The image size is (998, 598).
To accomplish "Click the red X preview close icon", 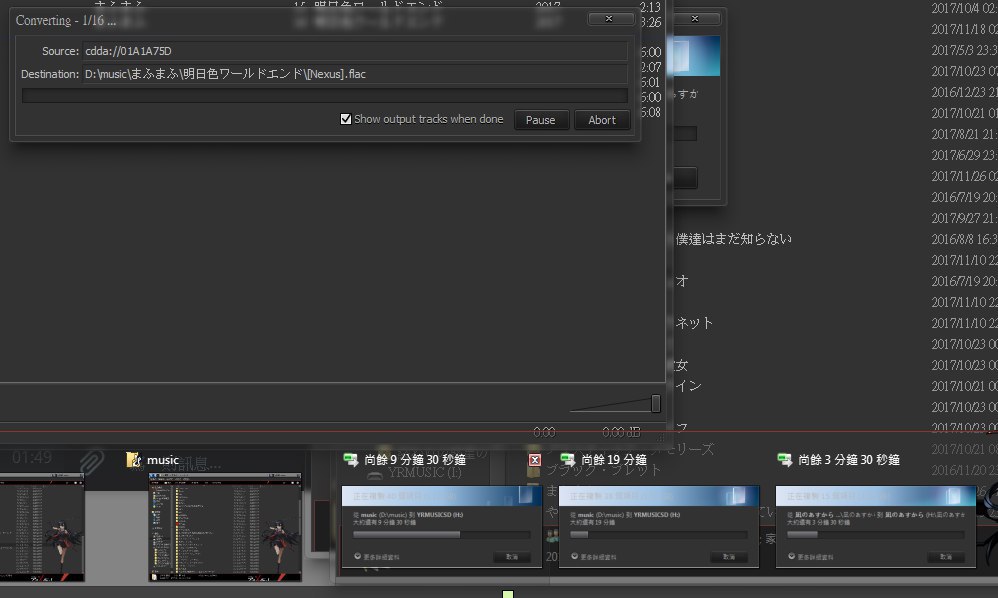I will tap(535, 460).
